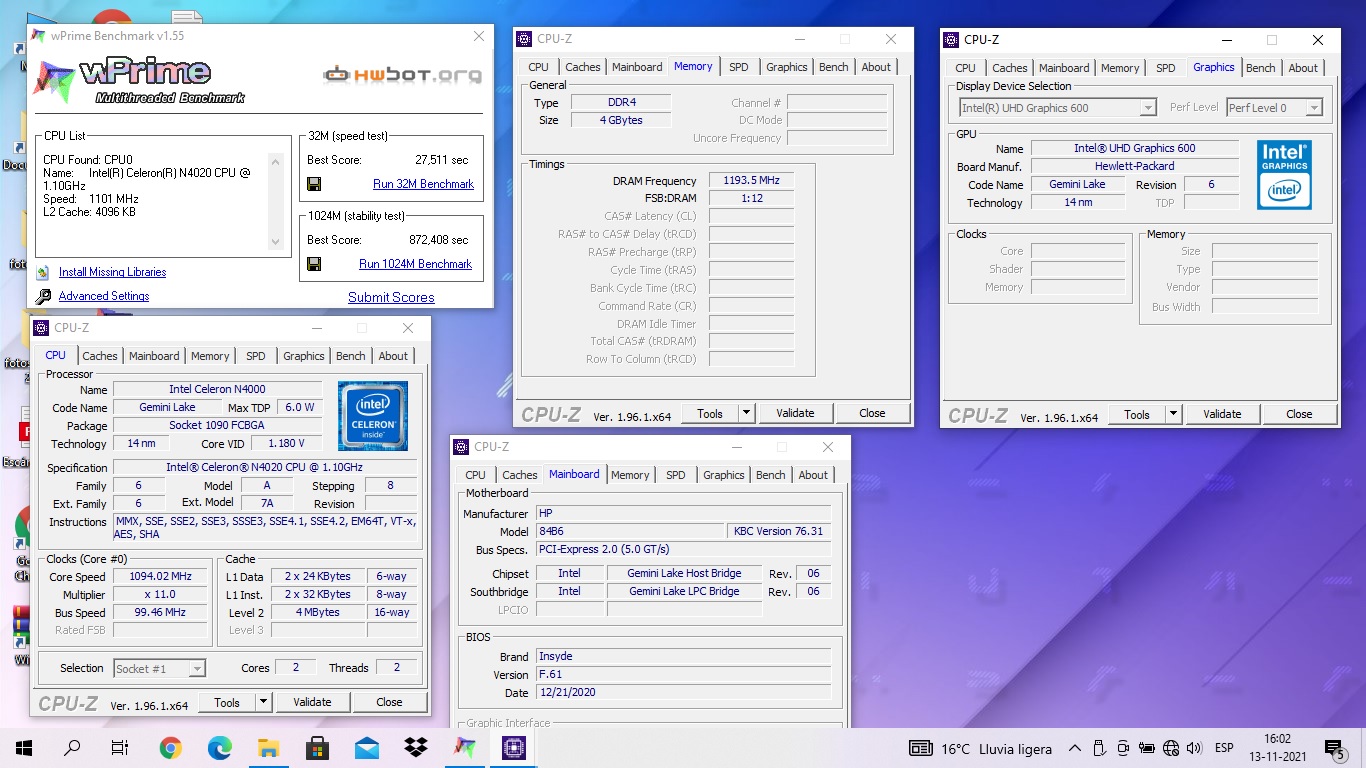This screenshot has width=1366, height=768.
Task: Open the Bench tab in the Graphics window
Action: pos(1261,68)
